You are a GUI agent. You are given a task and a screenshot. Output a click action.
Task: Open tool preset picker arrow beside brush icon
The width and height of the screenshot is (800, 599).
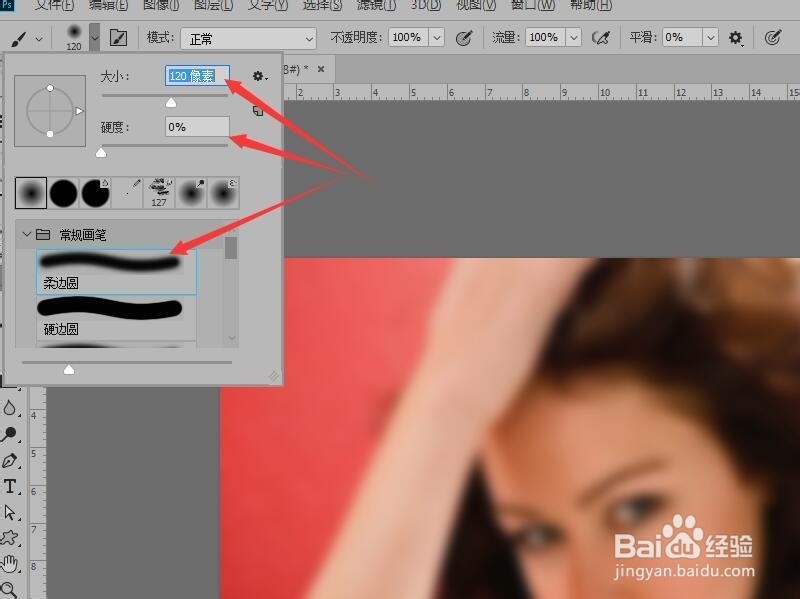click(x=39, y=39)
